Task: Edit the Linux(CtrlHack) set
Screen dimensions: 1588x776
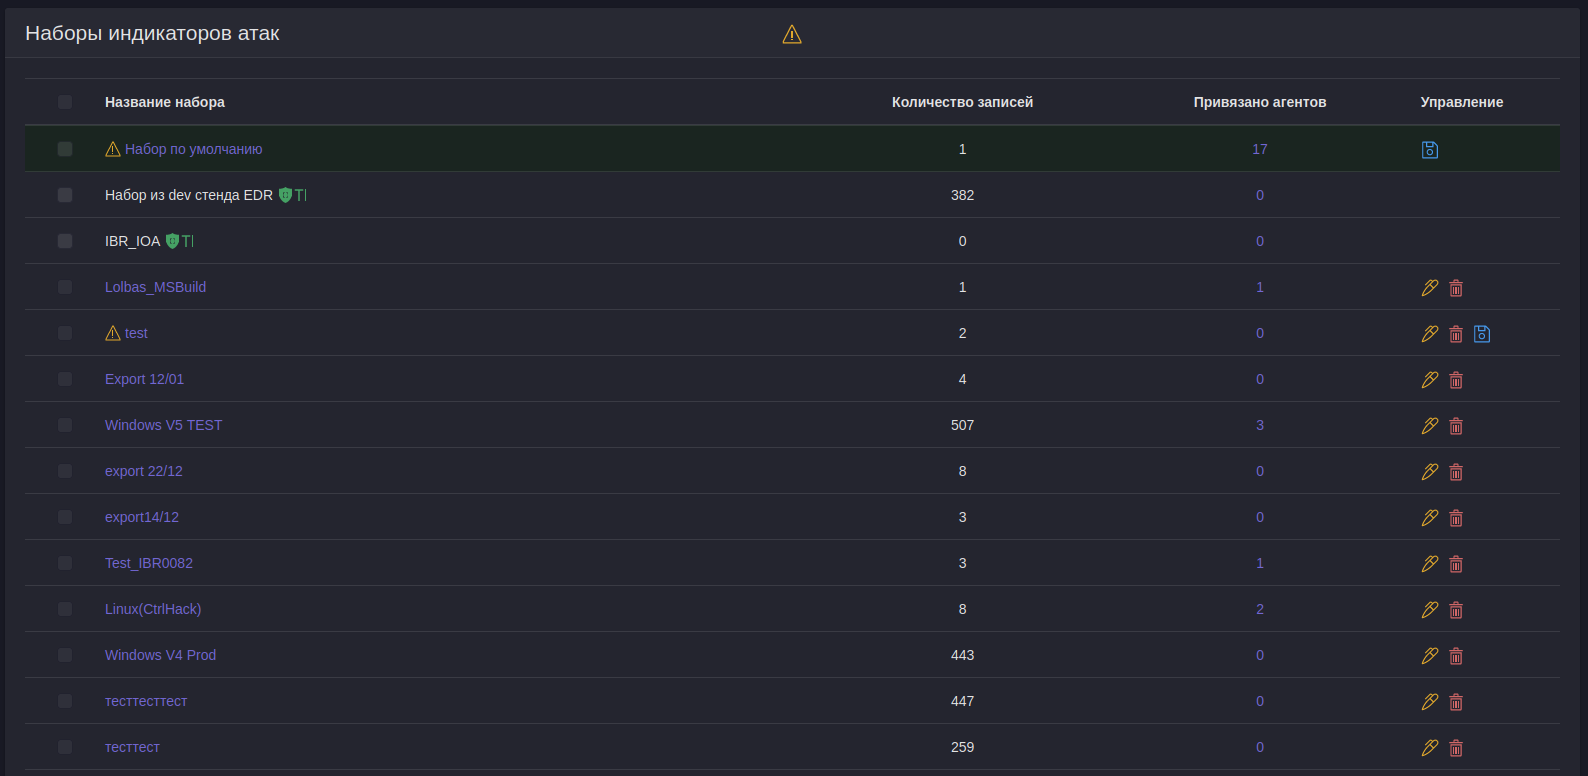Action: click(1430, 610)
